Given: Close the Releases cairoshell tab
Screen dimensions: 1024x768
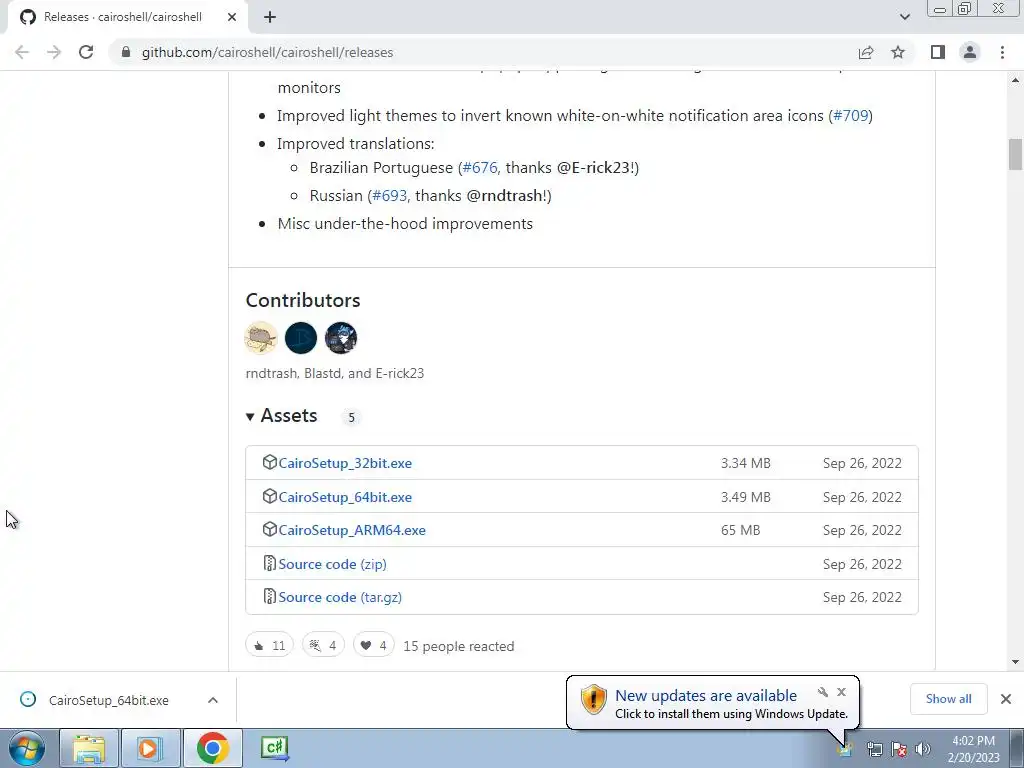Looking at the screenshot, I should (x=232, y=17).
